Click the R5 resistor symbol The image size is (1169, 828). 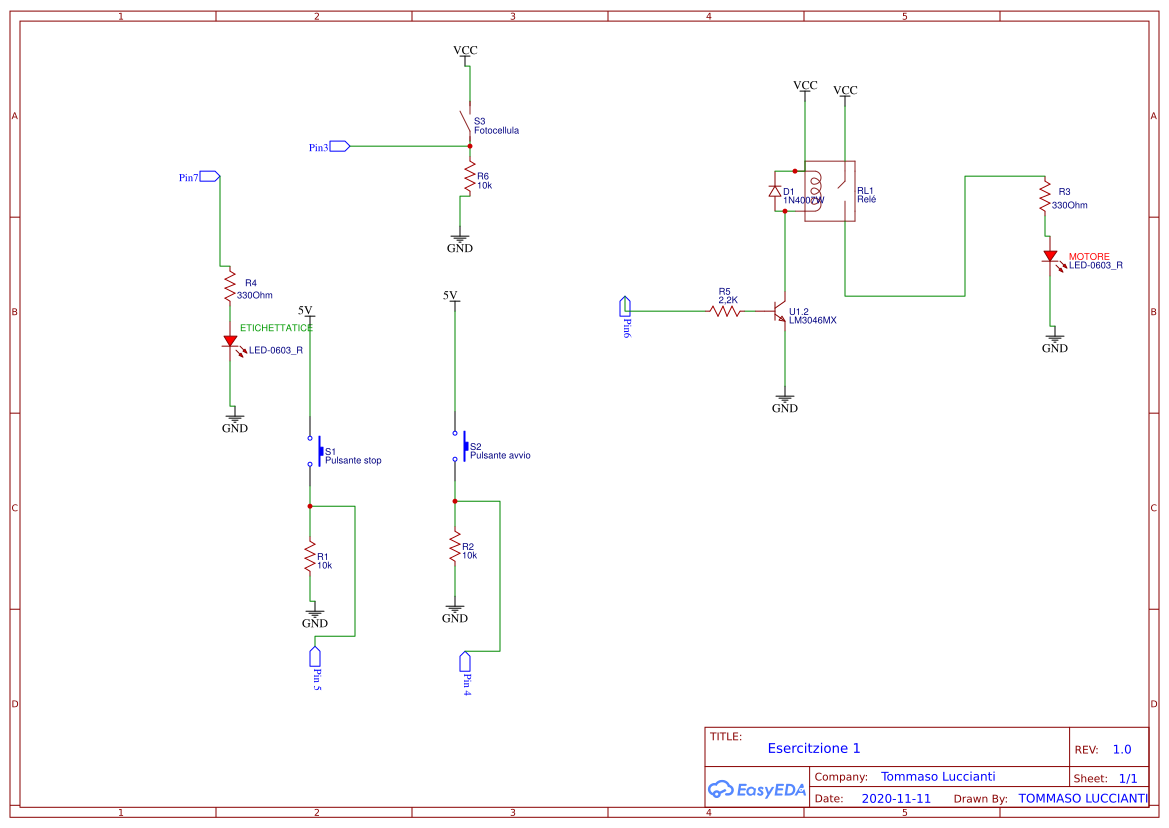pos(725,311)
